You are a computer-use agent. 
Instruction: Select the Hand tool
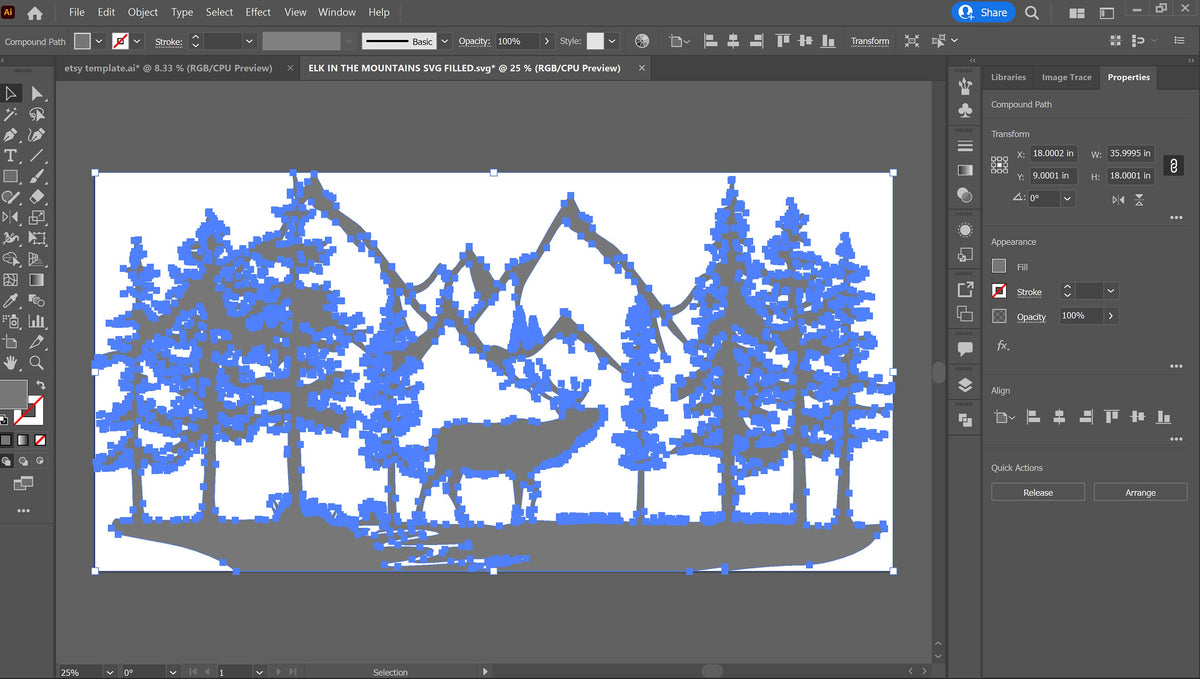[11, 363]
